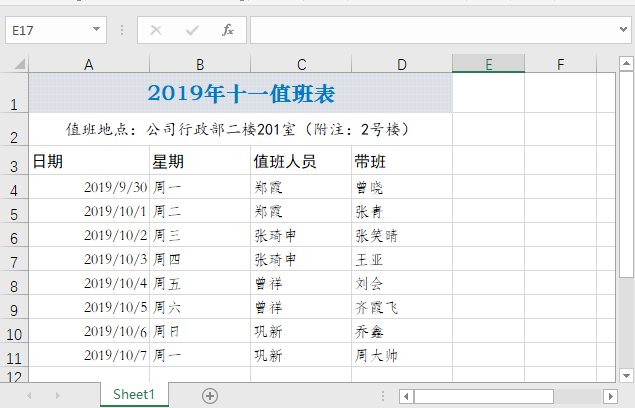The image size is (635, 408).
Task: Click the horizontal scrollbar left arrow
Action: click(407, 396)
